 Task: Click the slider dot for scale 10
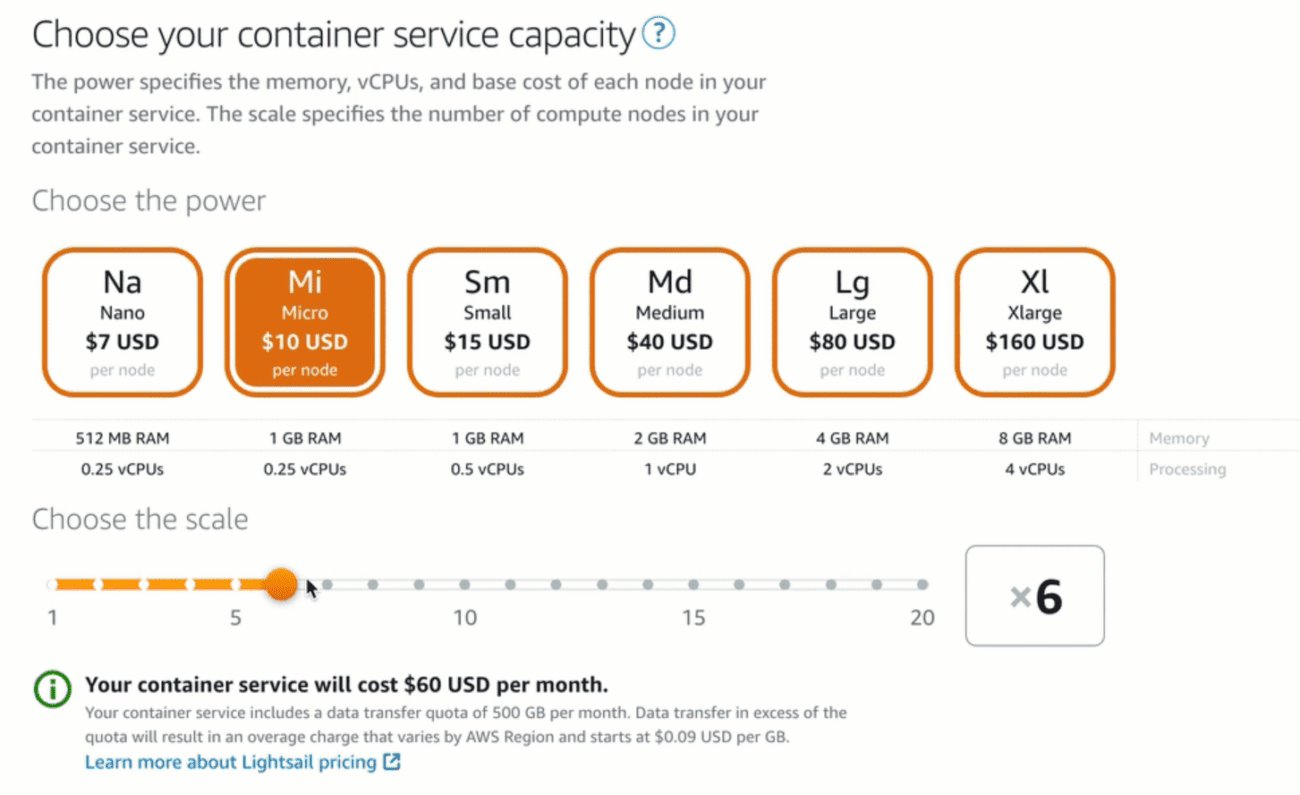click(465, 584)
